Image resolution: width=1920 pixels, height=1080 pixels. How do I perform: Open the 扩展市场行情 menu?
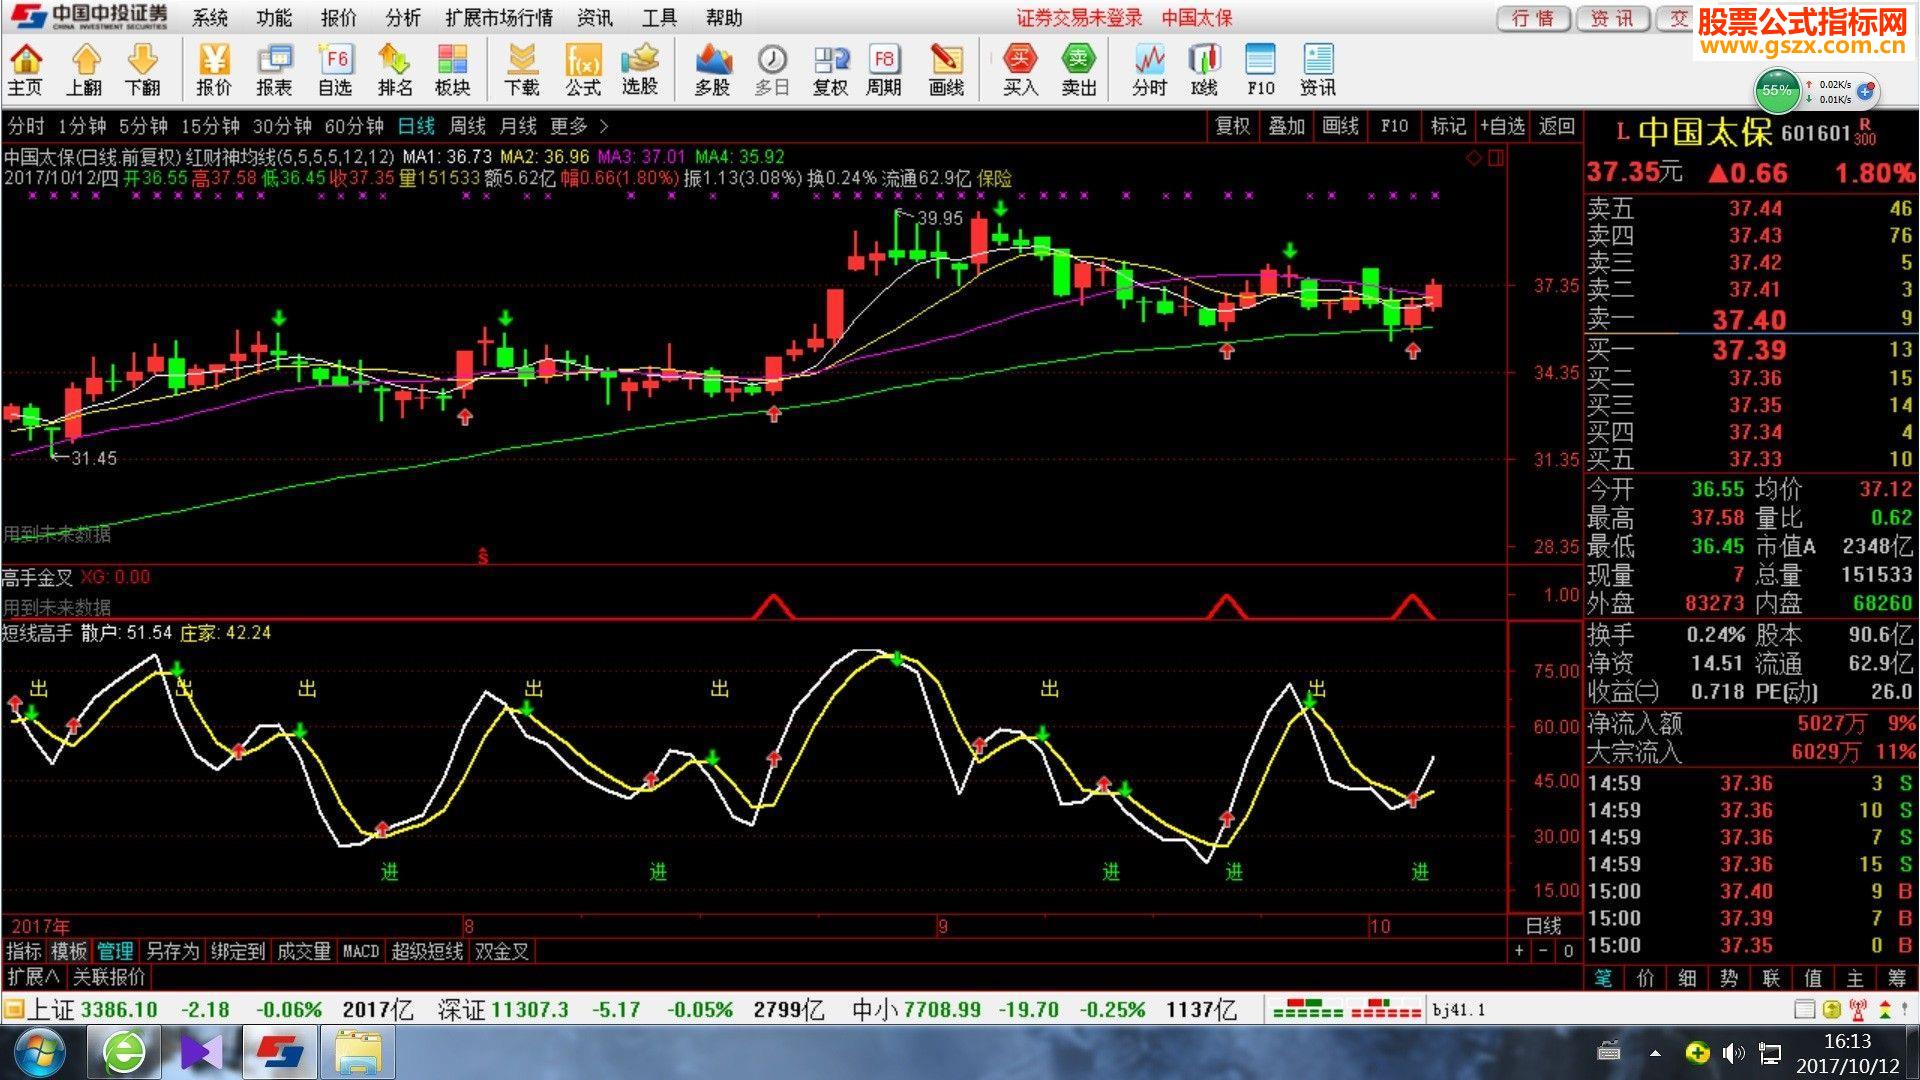(x=499, y=18)
